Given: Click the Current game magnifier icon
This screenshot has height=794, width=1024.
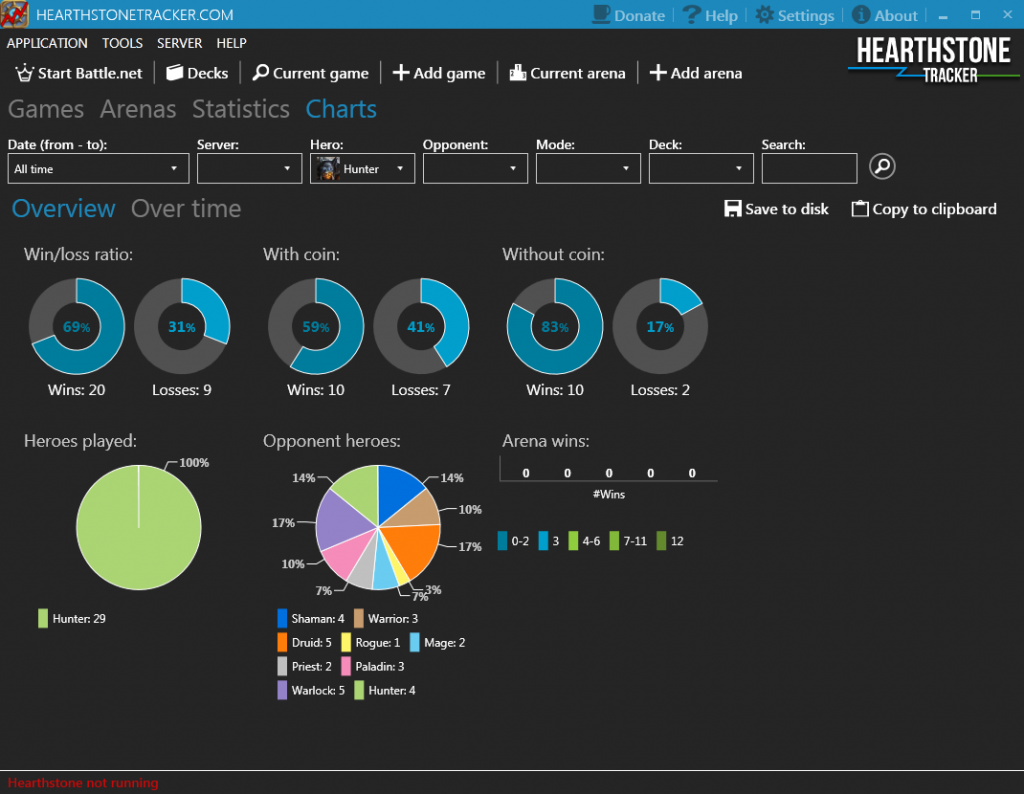Looking at the screenshot, I should click(x=261, y=72).
